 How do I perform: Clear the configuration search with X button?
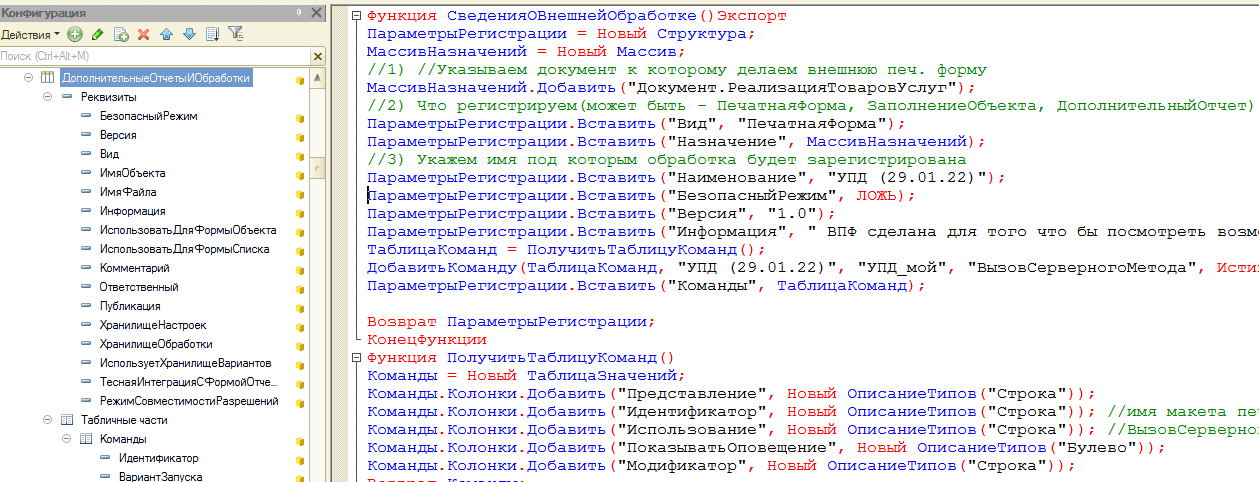pyautogui.click(x=317, y=55)
